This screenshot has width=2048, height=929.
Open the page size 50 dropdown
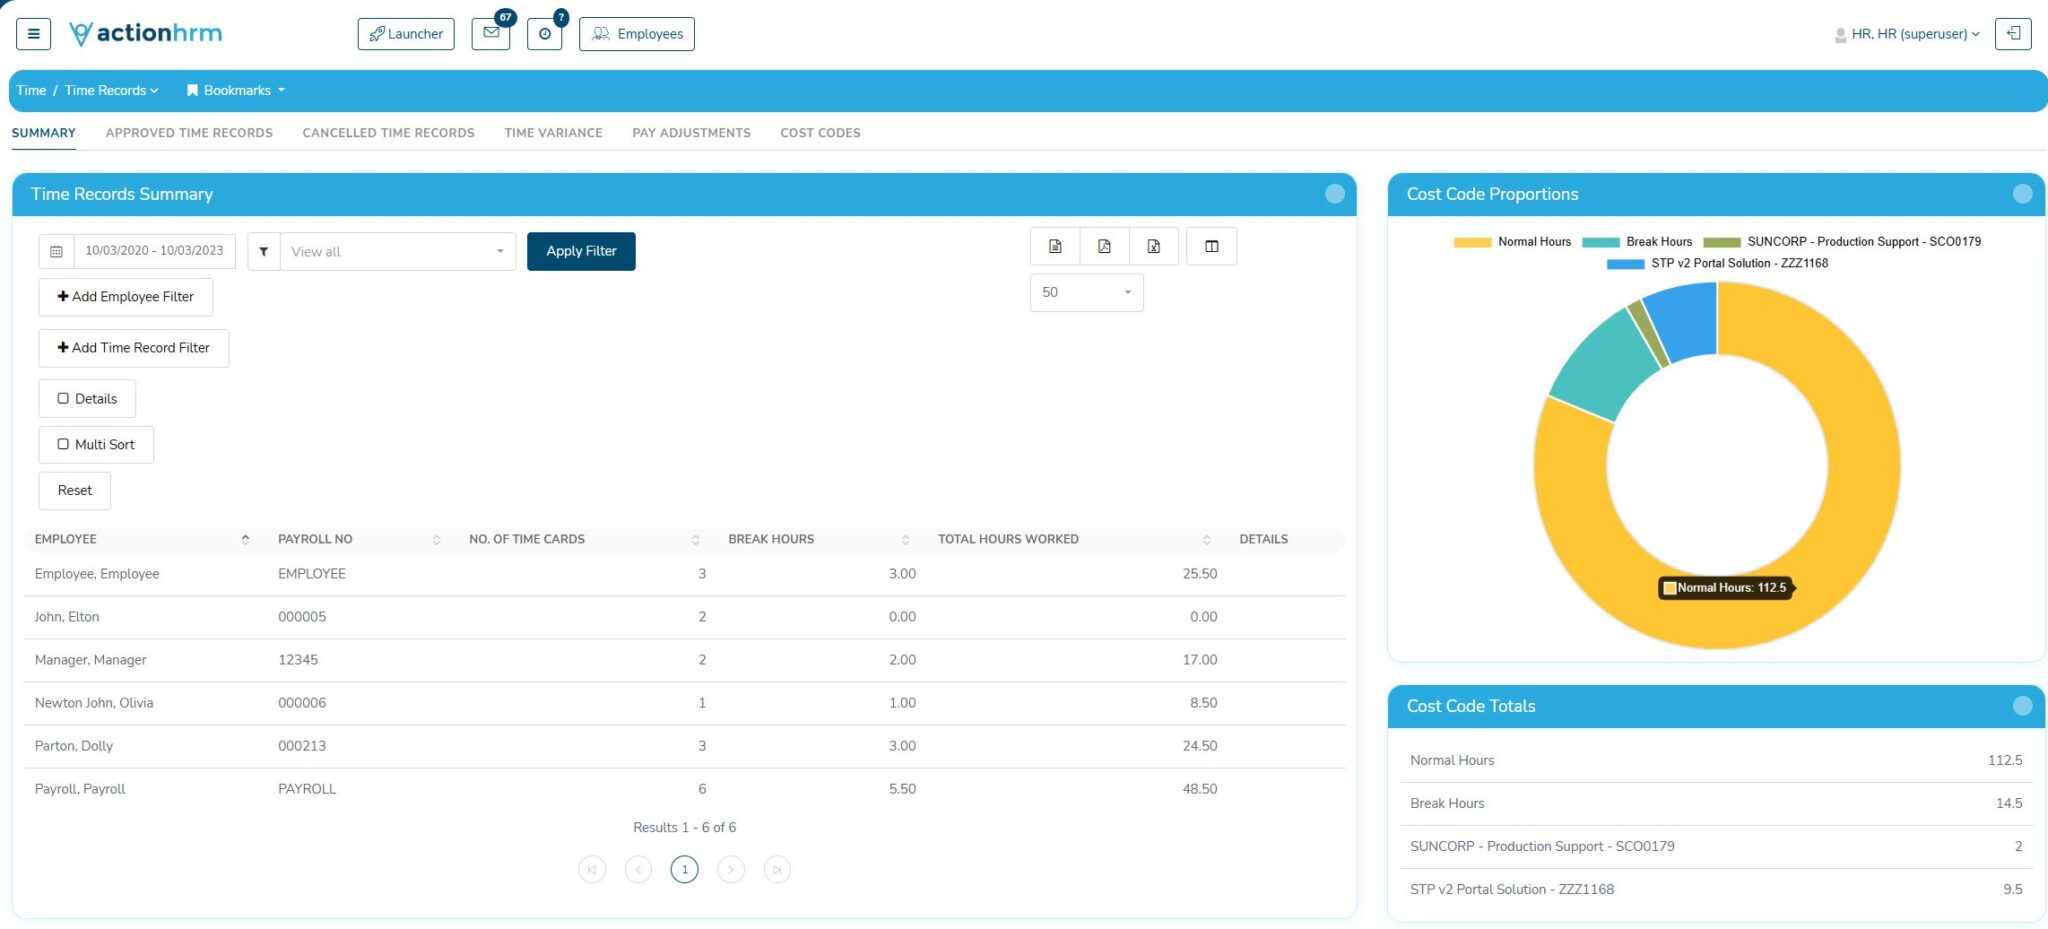point(1086,293)
